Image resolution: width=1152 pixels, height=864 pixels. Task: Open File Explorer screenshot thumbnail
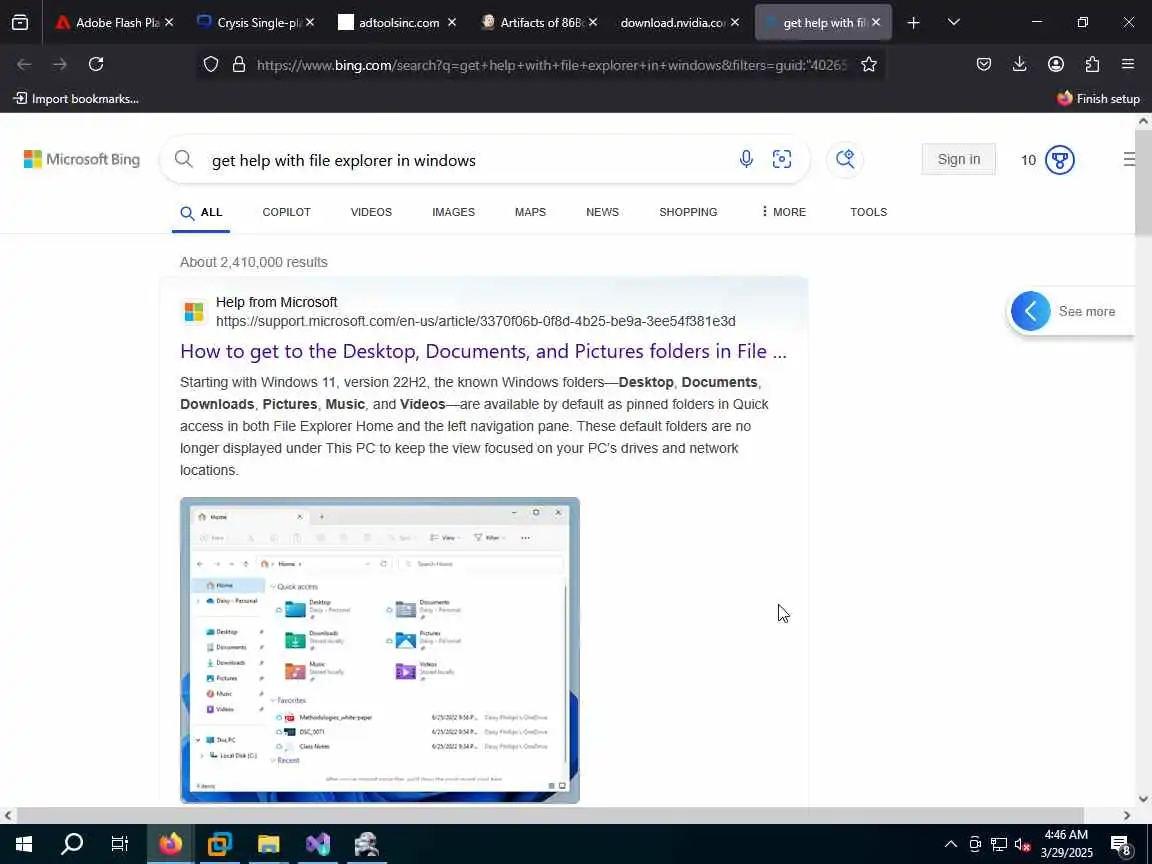(380, 650)
